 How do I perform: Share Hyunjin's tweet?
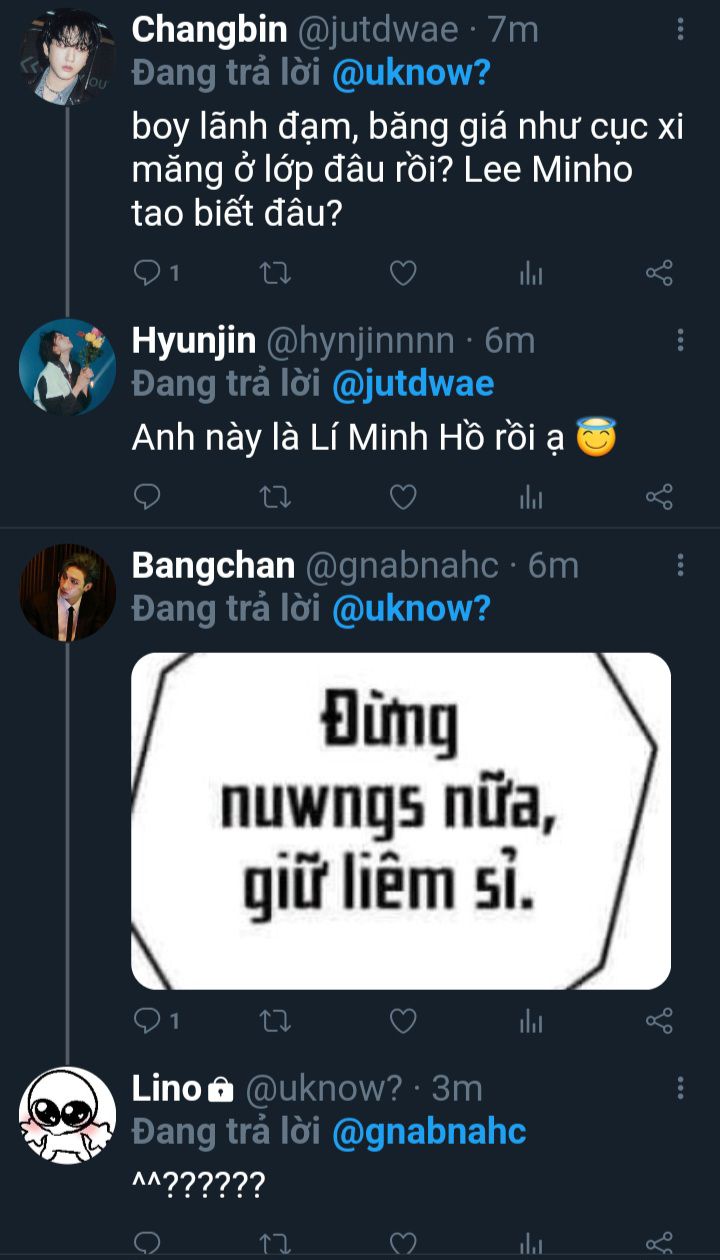click(x=659, y=496)
